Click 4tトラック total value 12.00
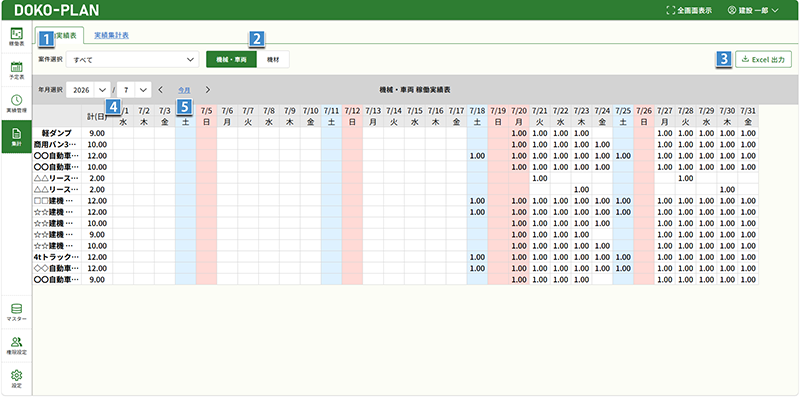 (x=97, y=257)
